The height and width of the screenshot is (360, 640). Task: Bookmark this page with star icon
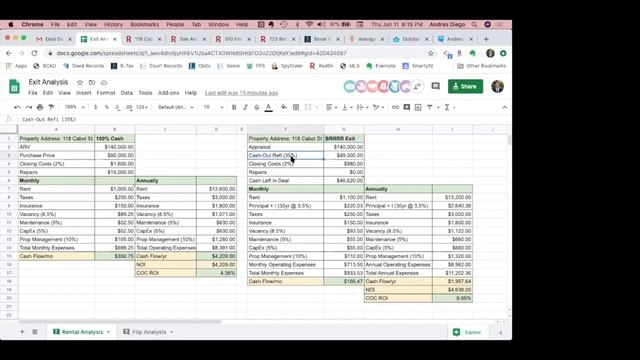[x=431, y=53]
